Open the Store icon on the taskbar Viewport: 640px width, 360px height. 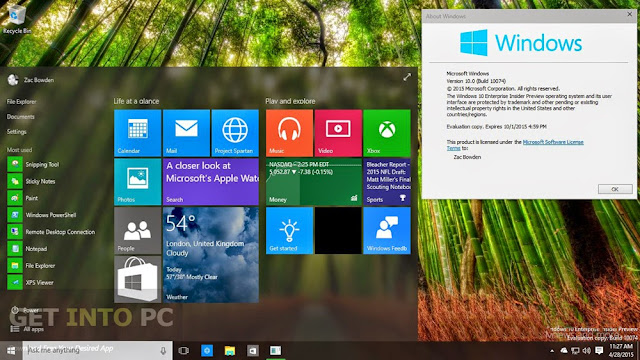(253, 351)
